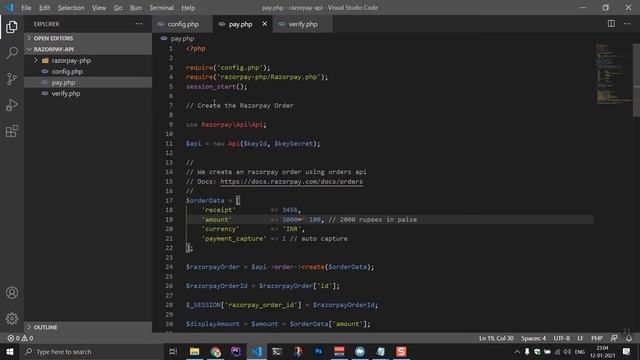Image resolution: width=640 pixels, height=360 pixels.
Task: Open the Run and Debug view
Action: pos(12,105)
